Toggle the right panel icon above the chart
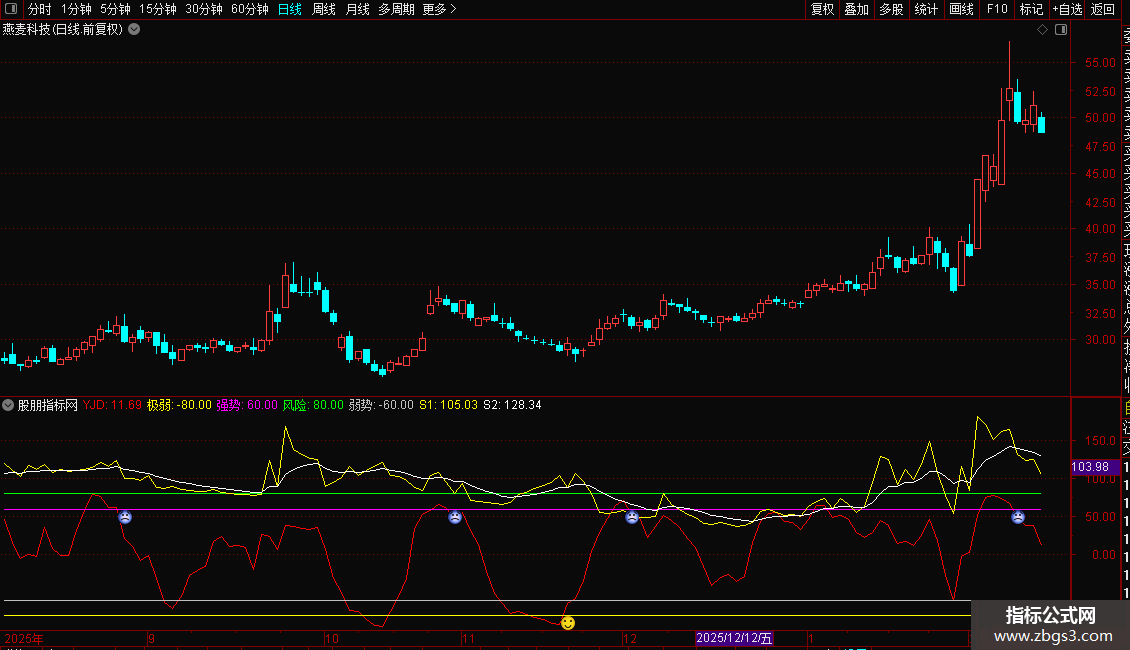Image resolution: width=1130 pixels, height=650 pixels. click(x=1061, y=30)
